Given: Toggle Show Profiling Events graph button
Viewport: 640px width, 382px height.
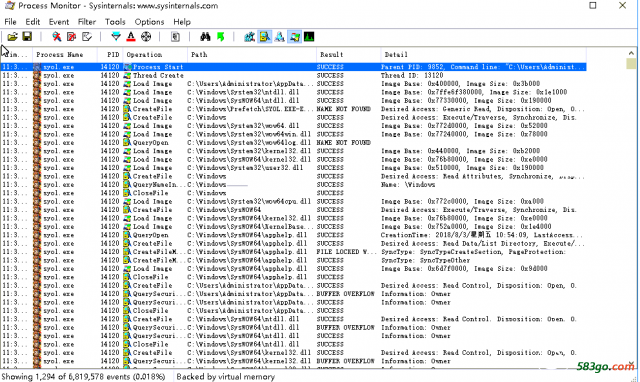Looking at the screenshot, I should (309, 37).
